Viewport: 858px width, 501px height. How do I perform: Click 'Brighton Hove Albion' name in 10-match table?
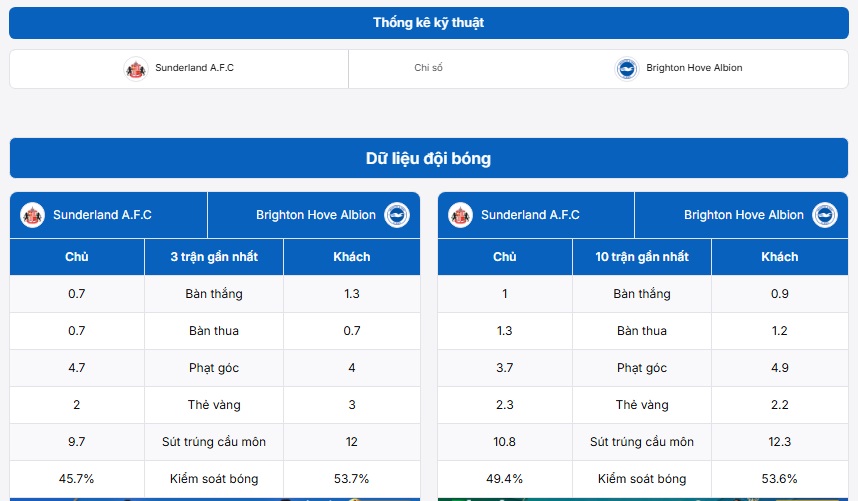(x=744, y=215)
